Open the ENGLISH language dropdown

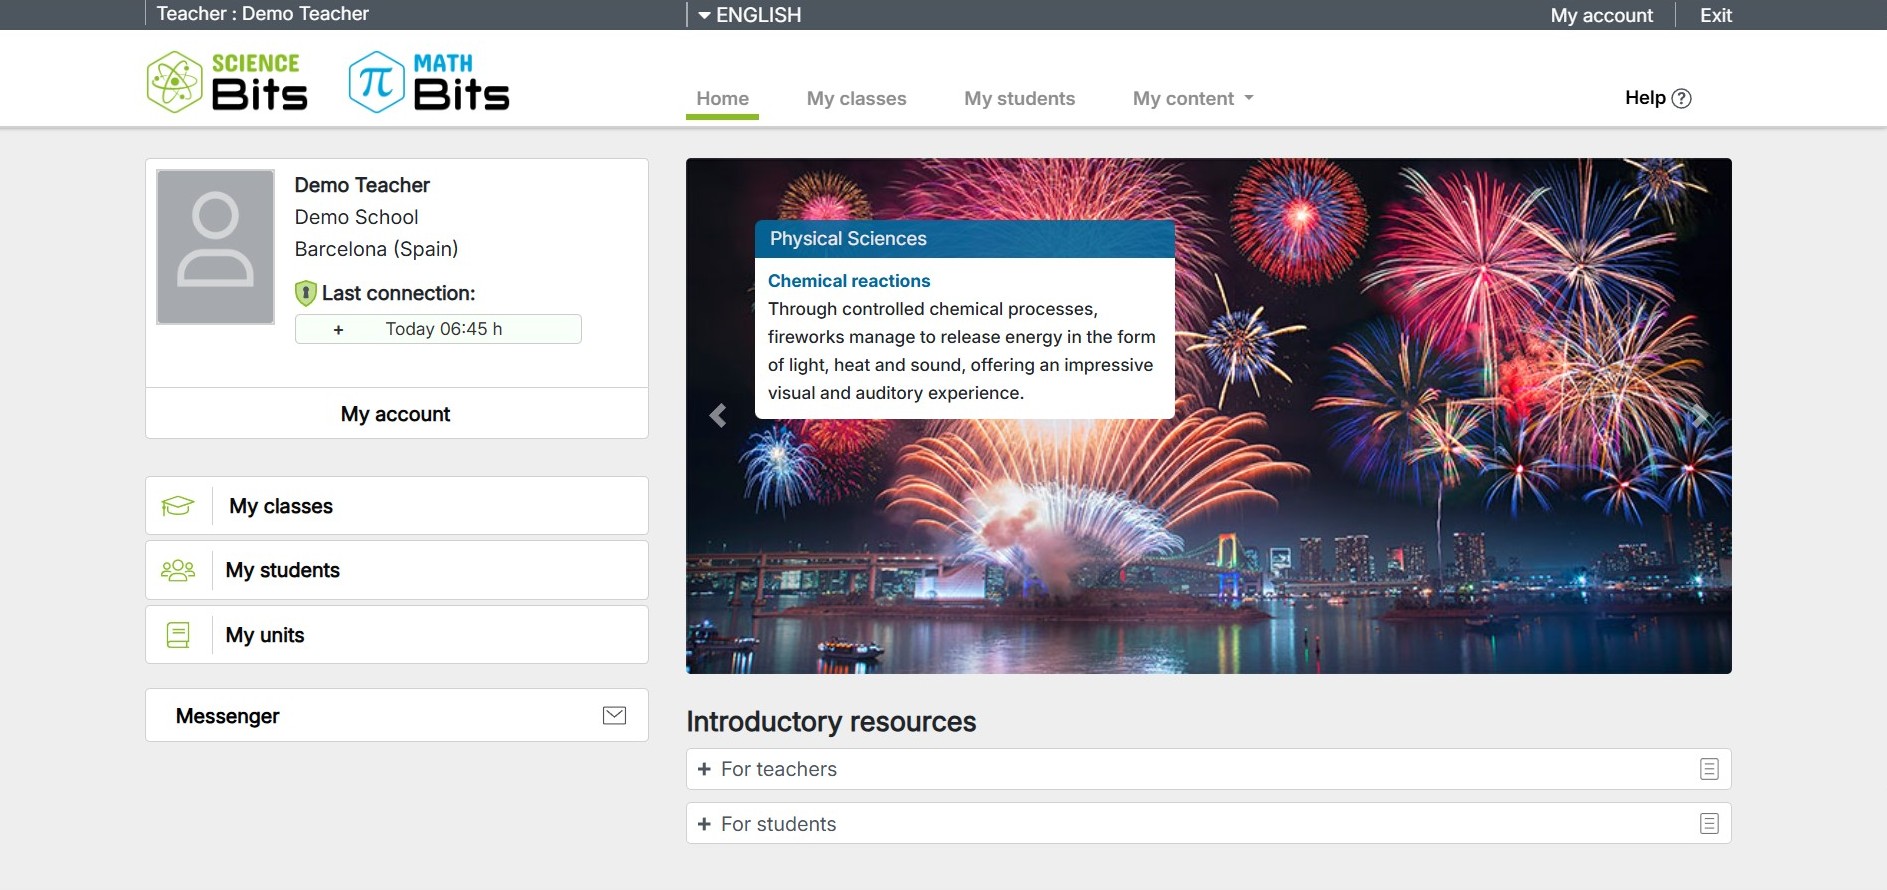pos(750,15)
